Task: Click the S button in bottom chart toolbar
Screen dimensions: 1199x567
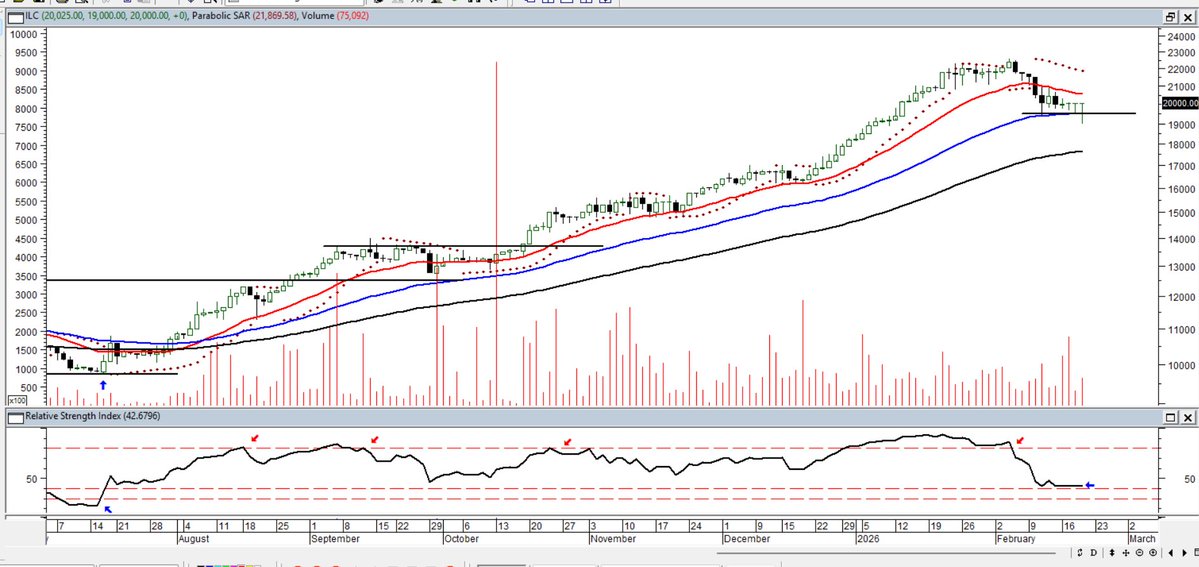Action: (1080, 552)
